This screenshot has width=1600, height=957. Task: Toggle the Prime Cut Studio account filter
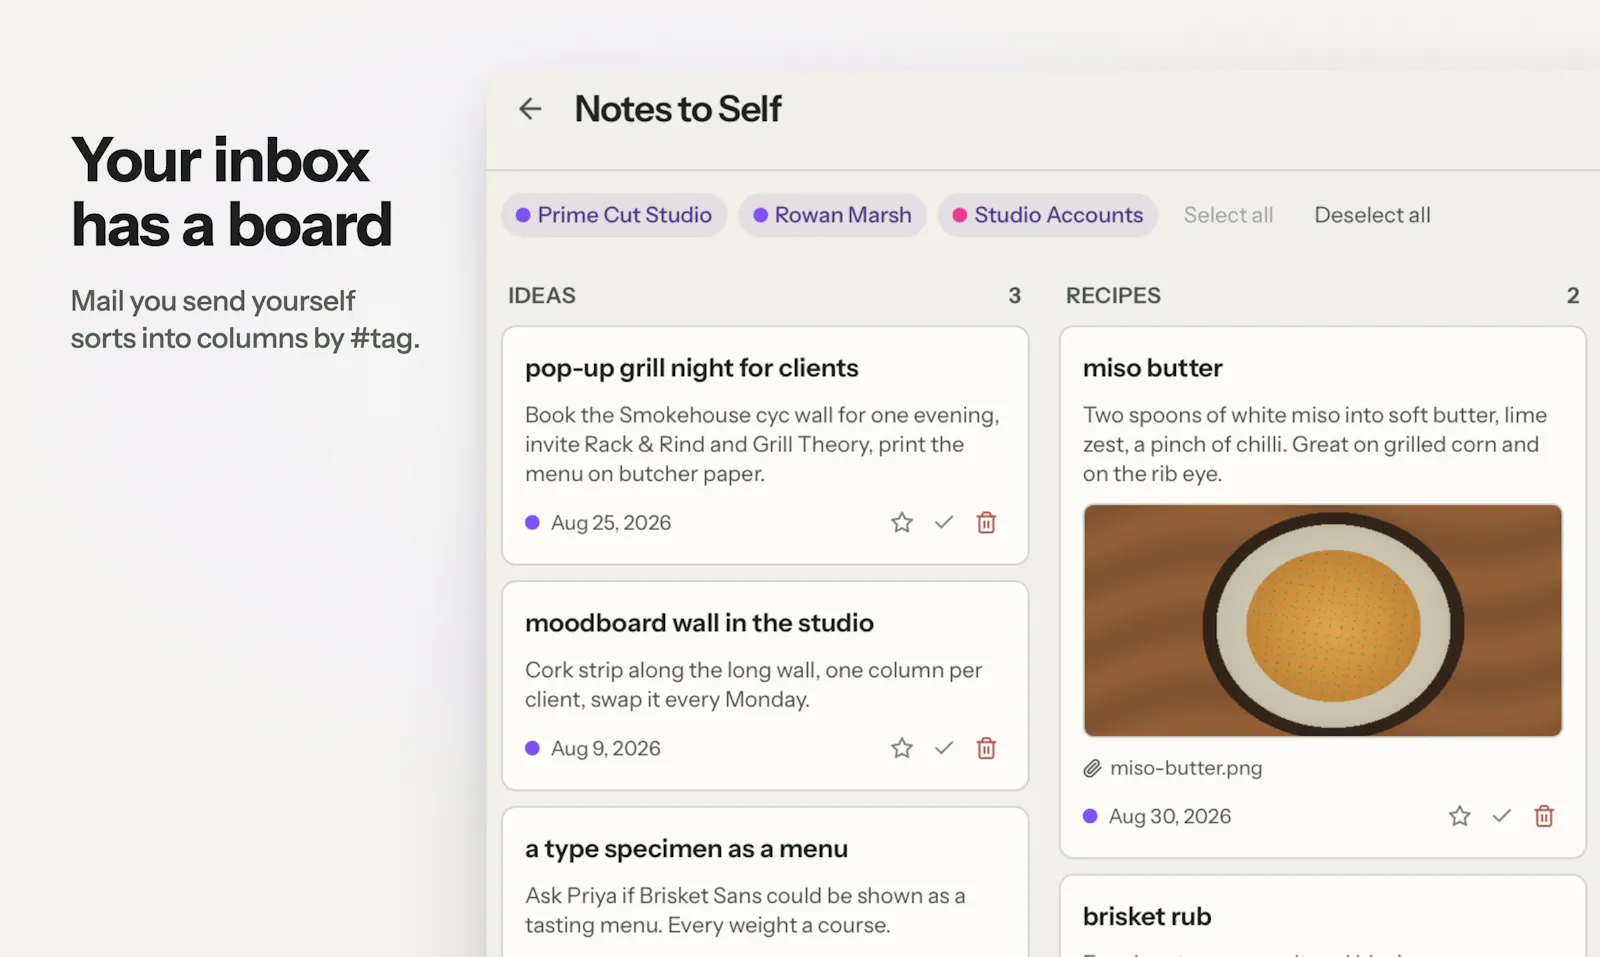(614, 215)
